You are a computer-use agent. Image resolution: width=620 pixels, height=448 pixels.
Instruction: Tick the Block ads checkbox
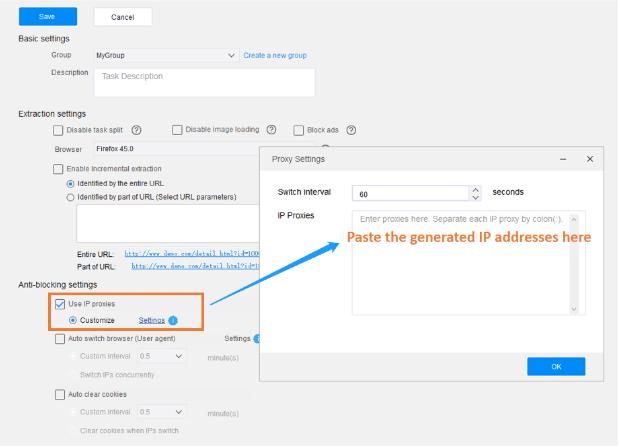point(299,130)
